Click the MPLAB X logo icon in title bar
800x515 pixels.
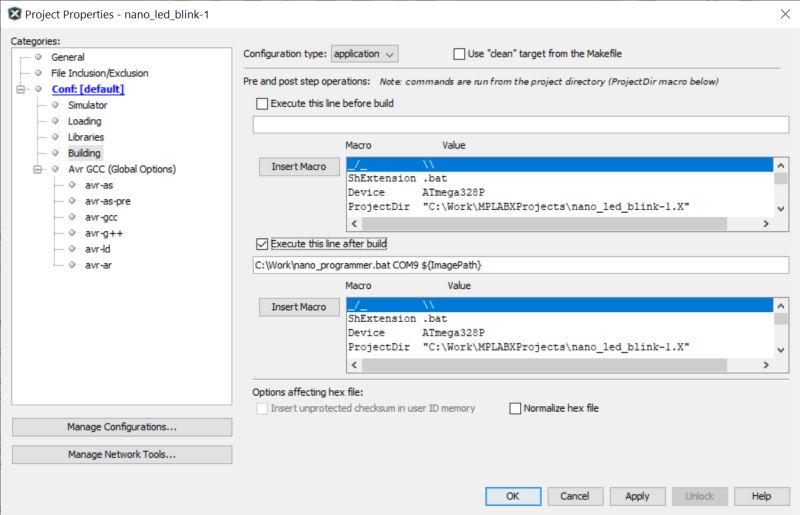click(14, 14)
